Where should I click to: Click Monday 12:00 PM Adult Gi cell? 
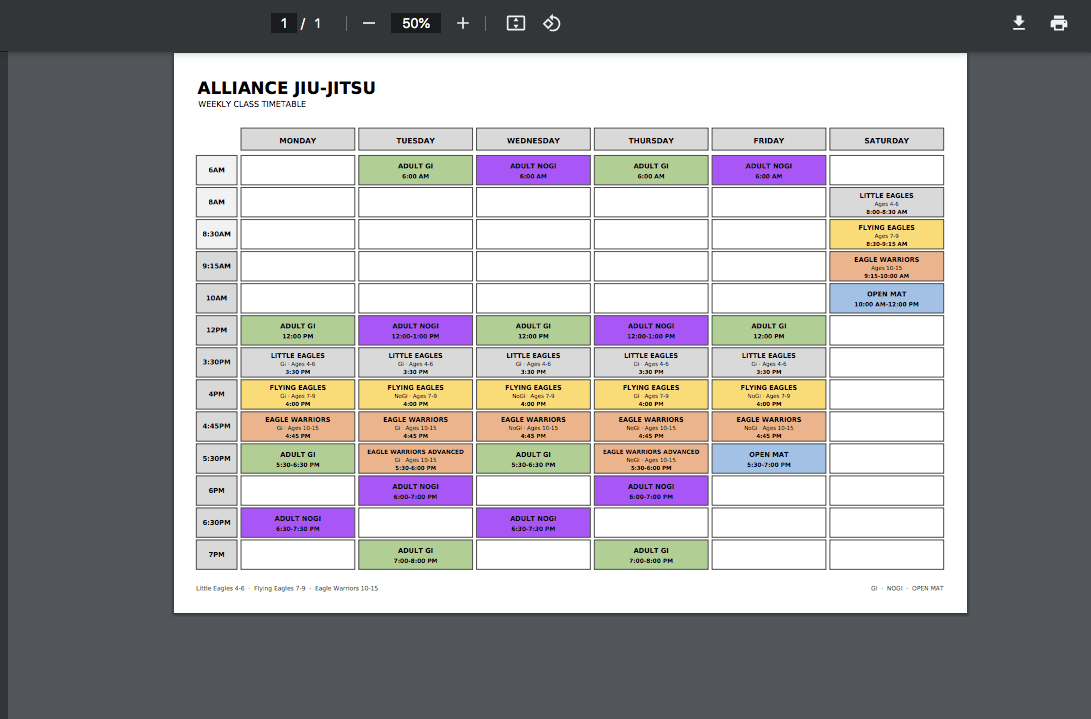coord(298,330)
